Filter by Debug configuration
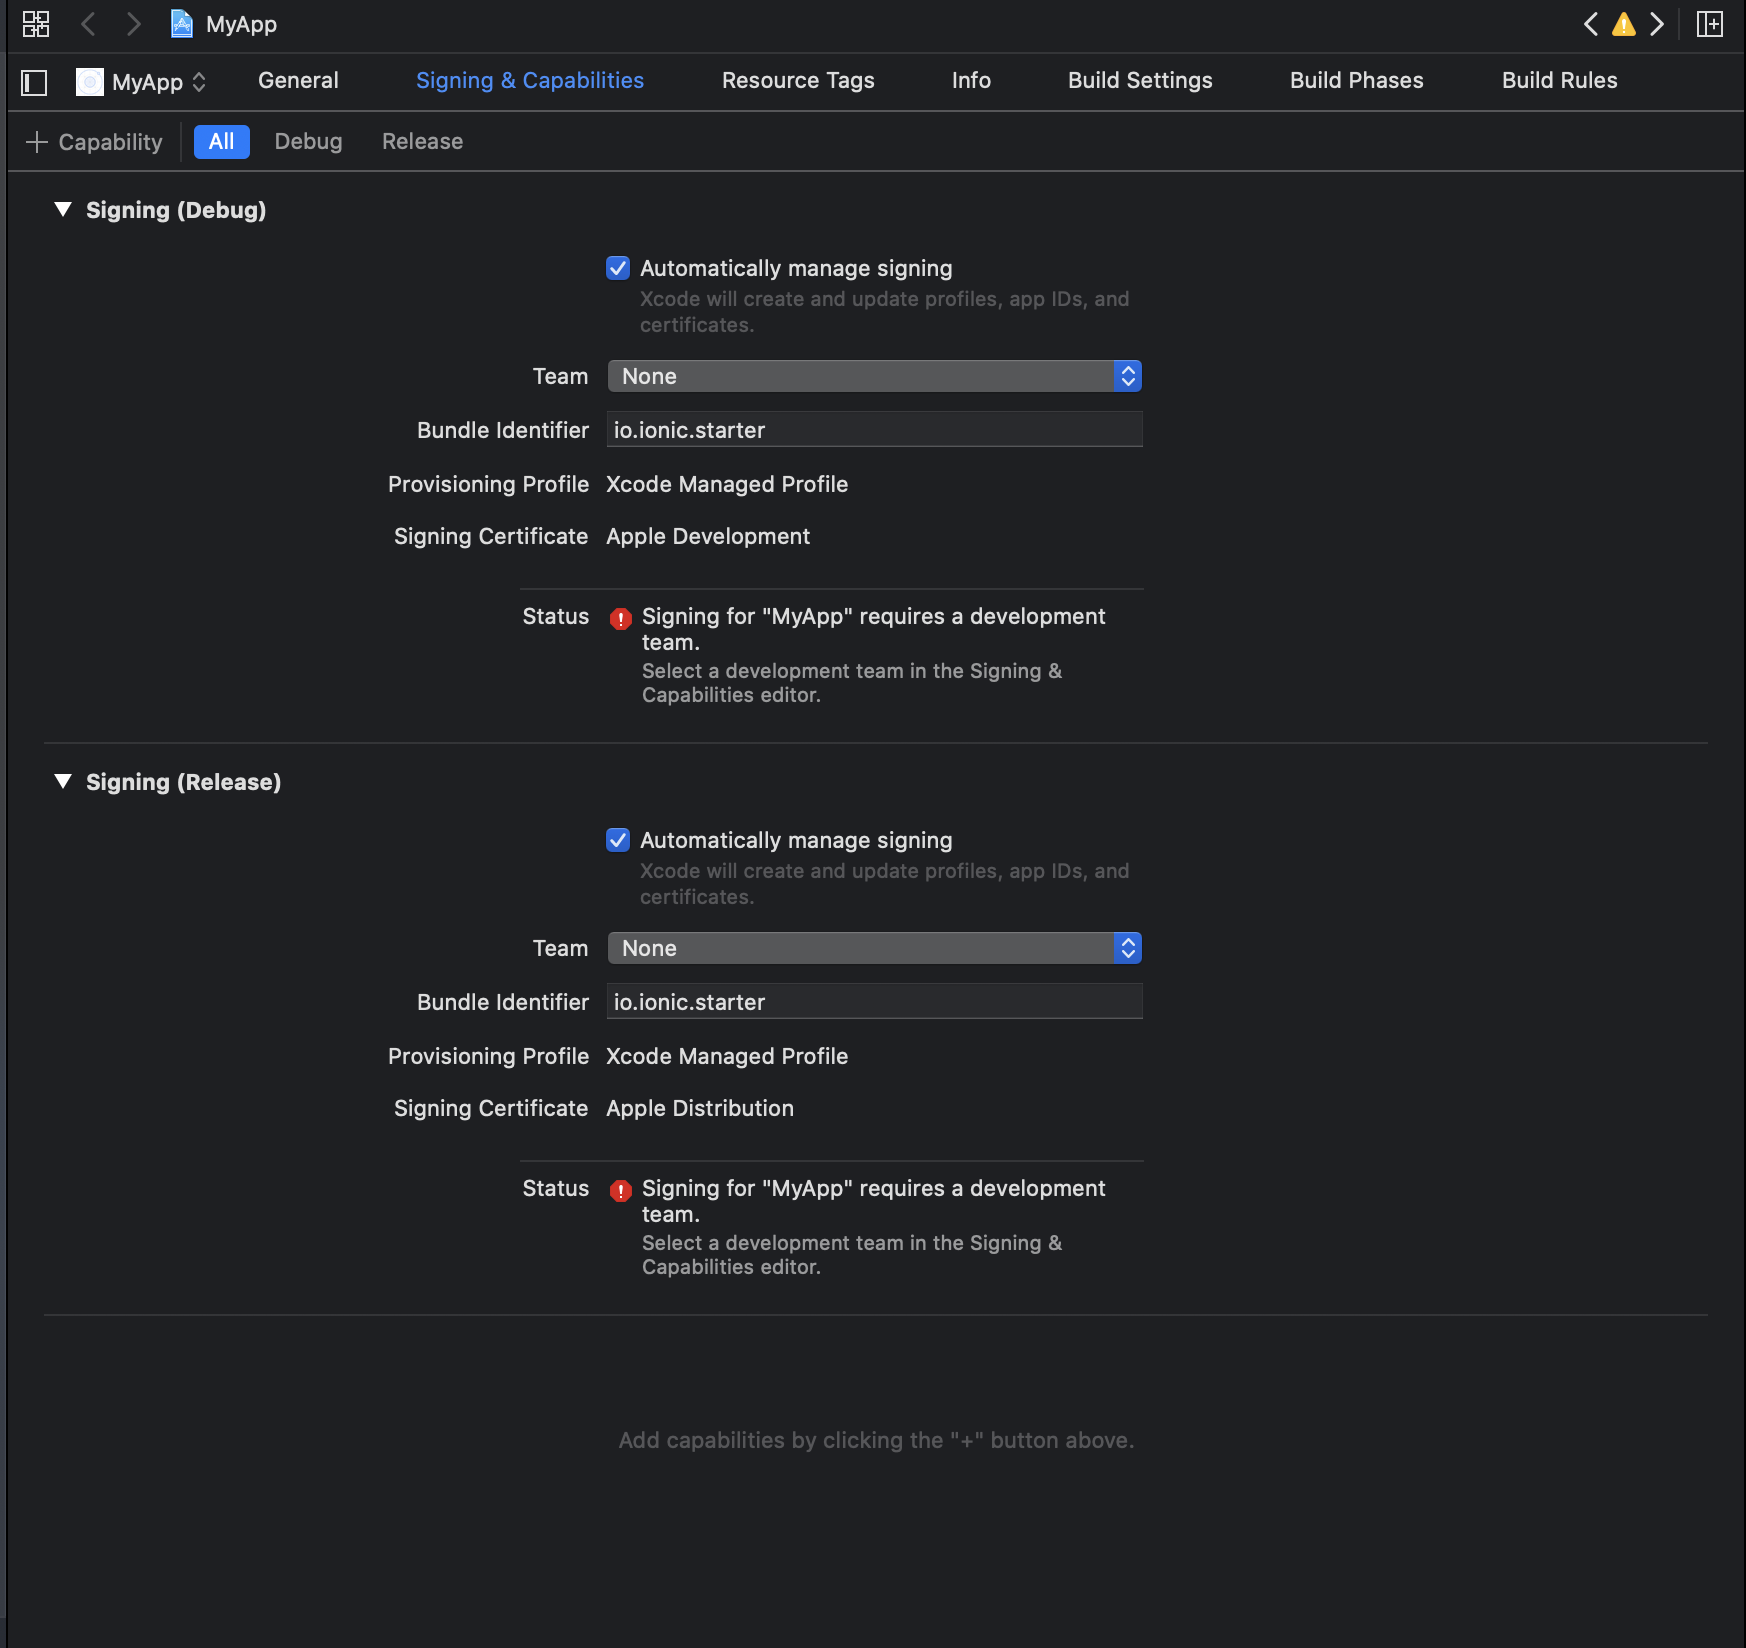The width and height of the screenshot is (1746, 1648). (308, 141)
